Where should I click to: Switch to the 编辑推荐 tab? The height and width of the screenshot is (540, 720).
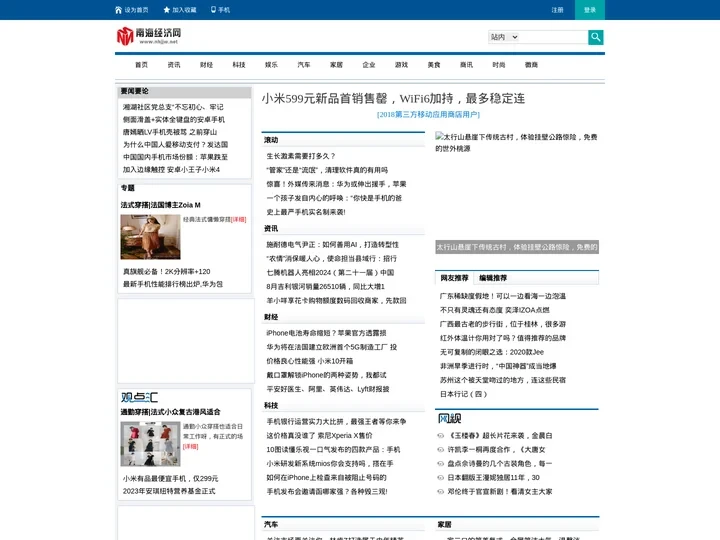(493, 278)
